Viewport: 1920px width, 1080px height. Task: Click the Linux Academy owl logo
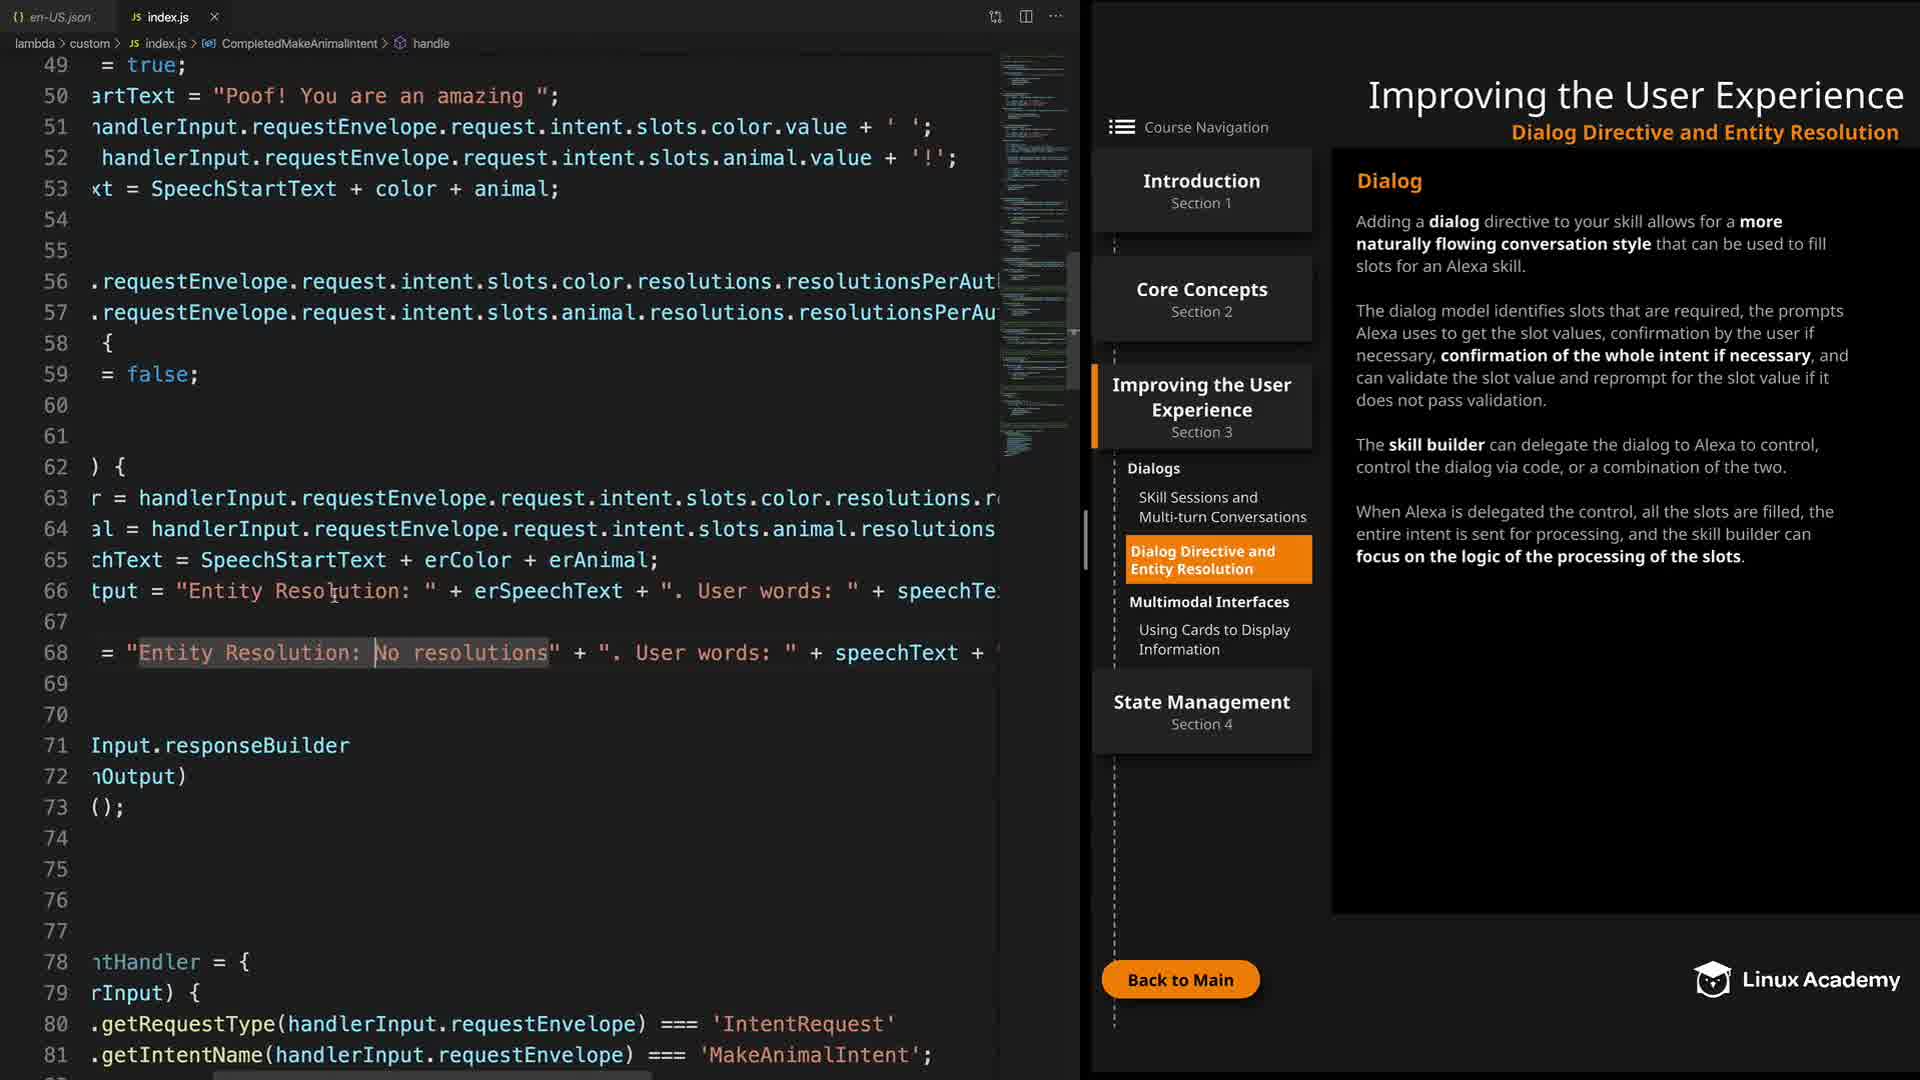click(1712, 980)
